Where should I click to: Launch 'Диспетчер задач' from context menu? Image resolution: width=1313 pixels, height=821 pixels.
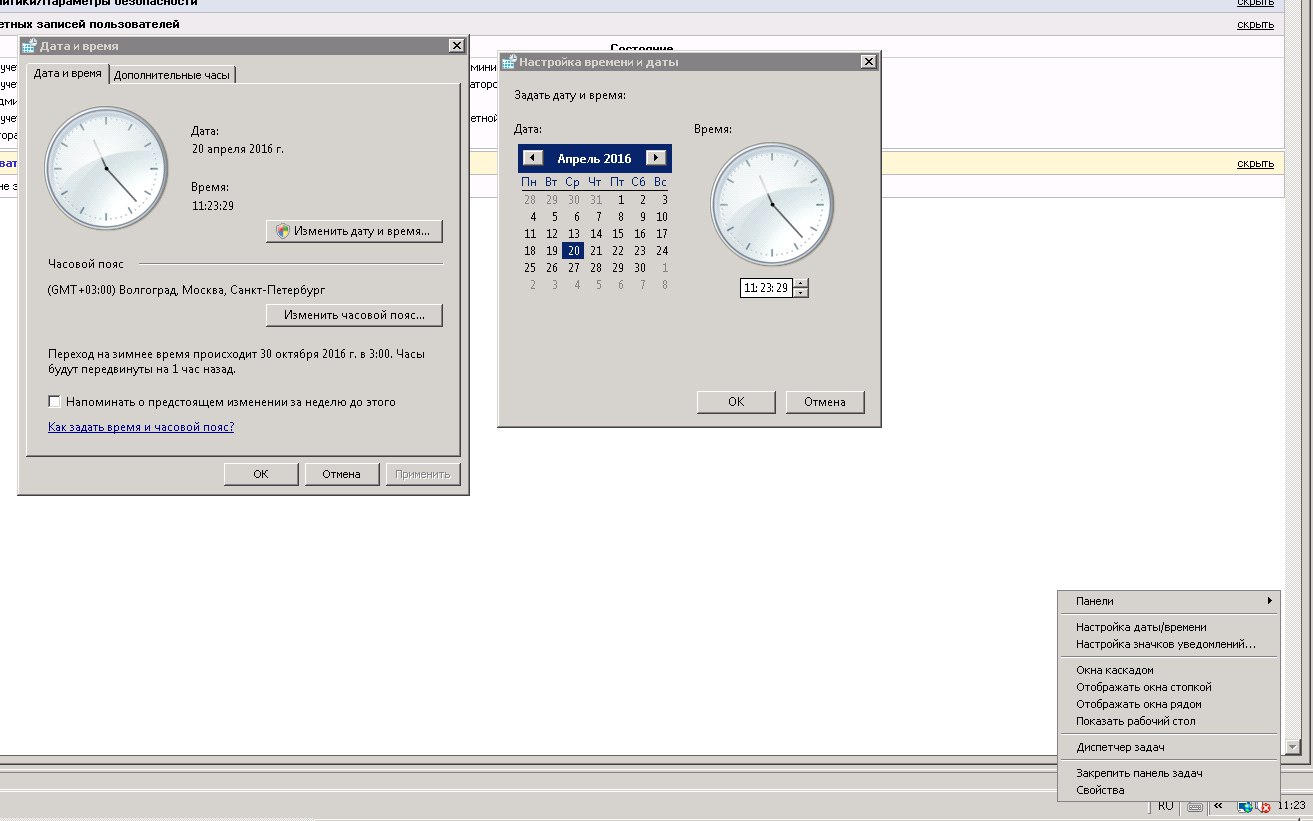[x=1168, y=747]
